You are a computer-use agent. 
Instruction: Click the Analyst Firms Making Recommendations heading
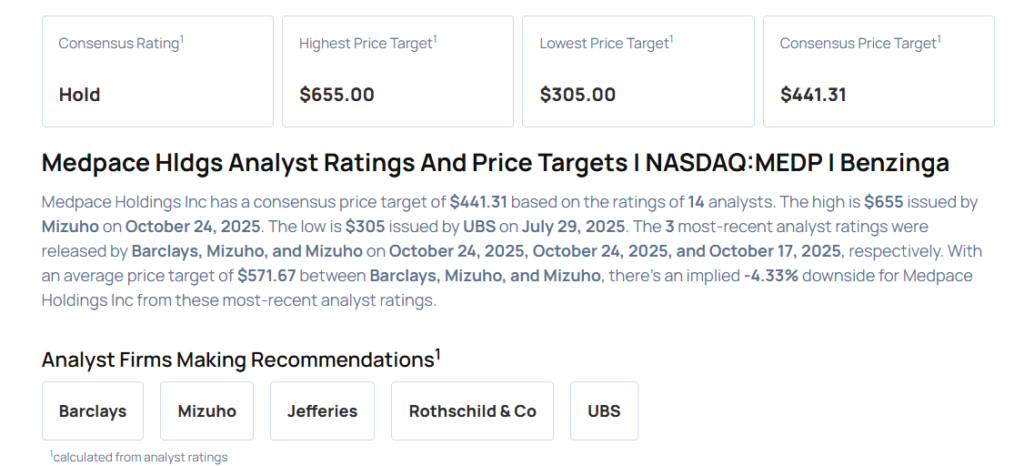coord(240,360)
